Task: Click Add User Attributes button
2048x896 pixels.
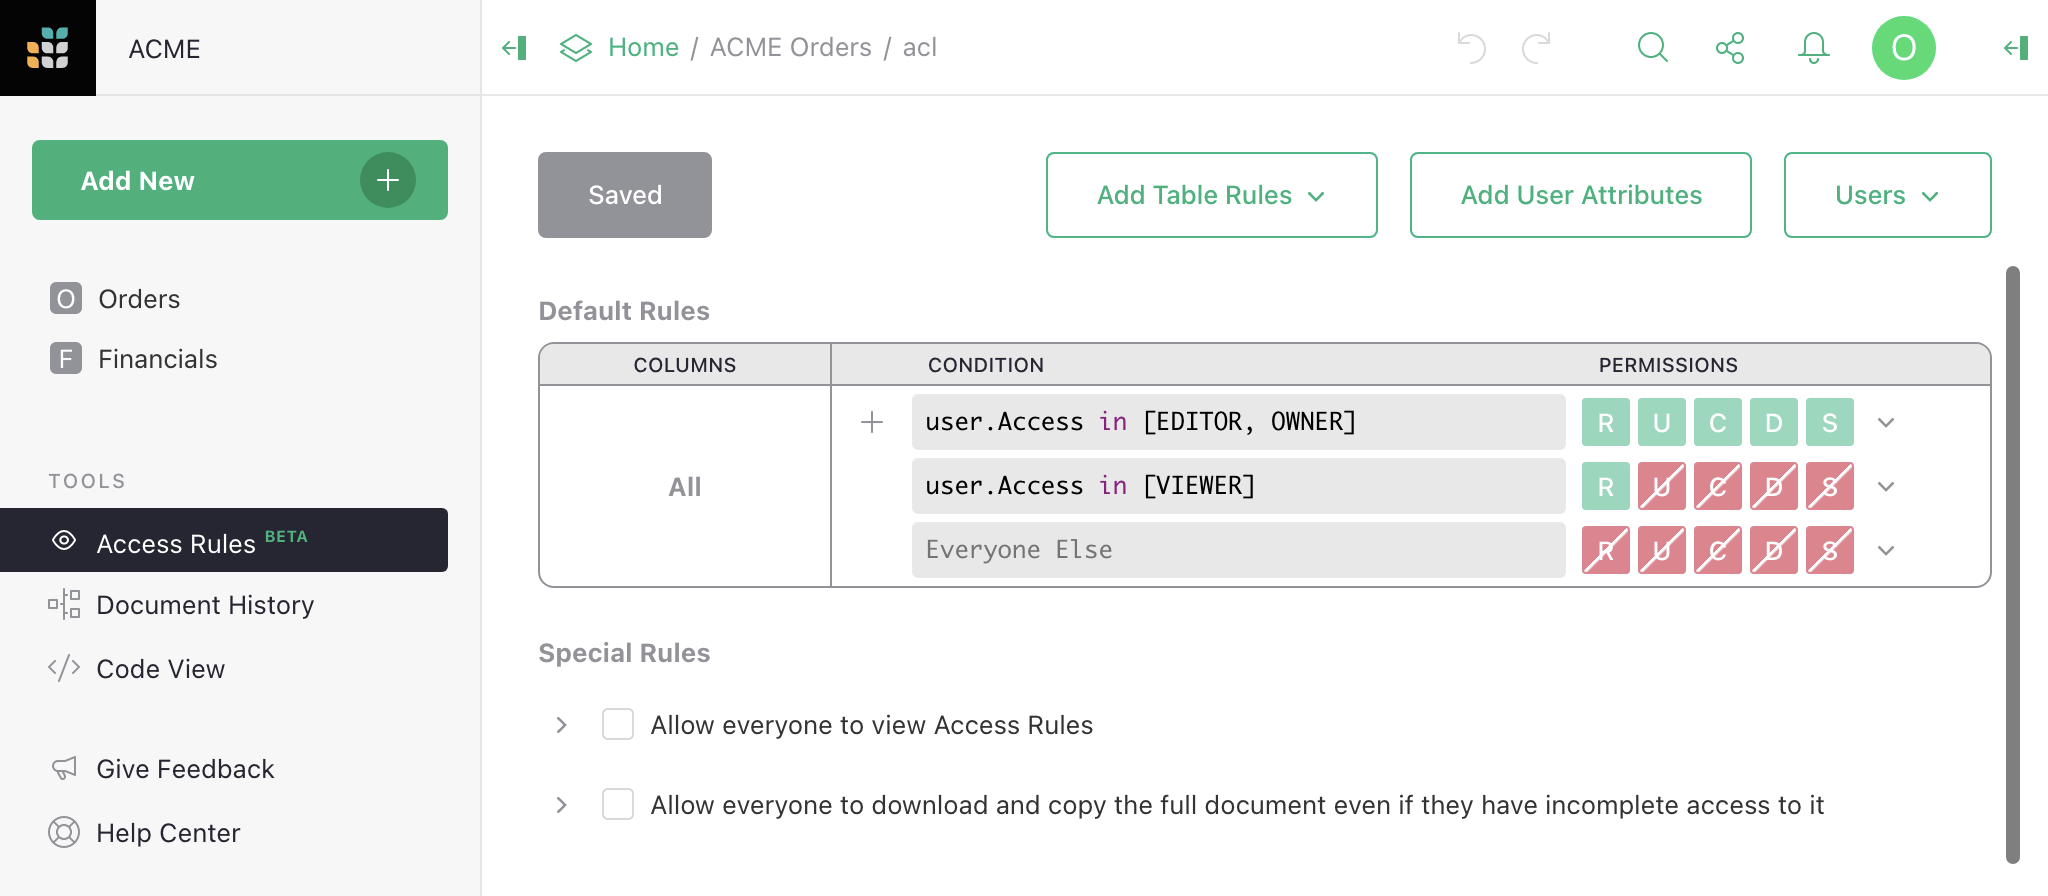Action: [x=1581, y=195]
